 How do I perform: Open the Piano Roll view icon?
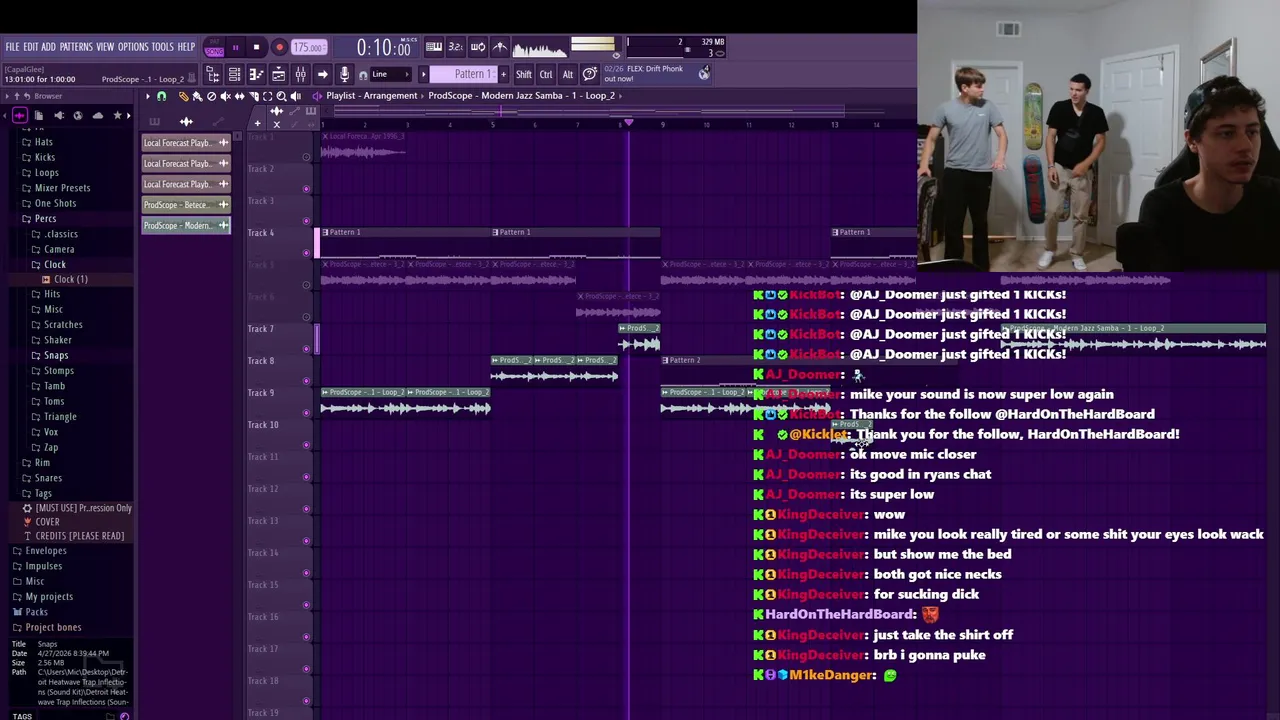[256, 74]
